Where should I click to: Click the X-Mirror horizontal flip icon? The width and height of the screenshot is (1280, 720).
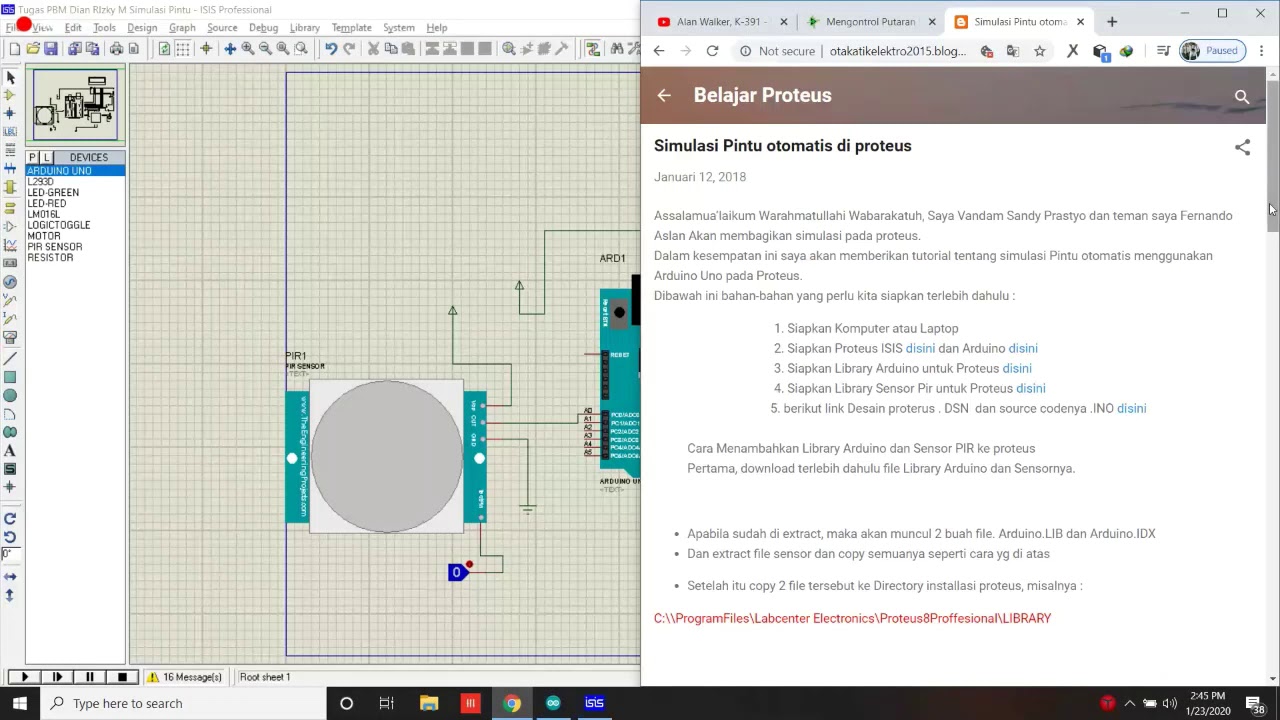[x=10, y=577]
